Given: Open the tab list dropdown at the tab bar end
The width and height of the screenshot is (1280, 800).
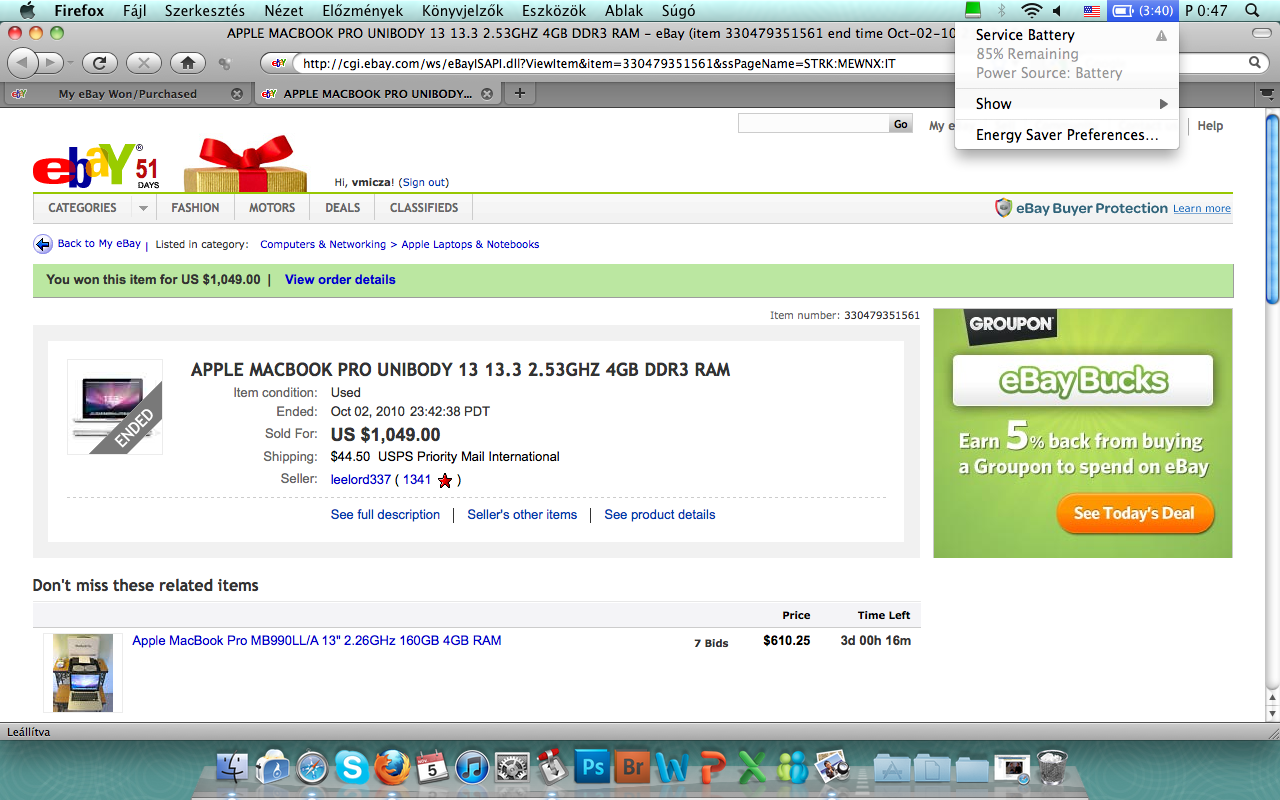Looking at the screenshot, I should (1266, 94).
